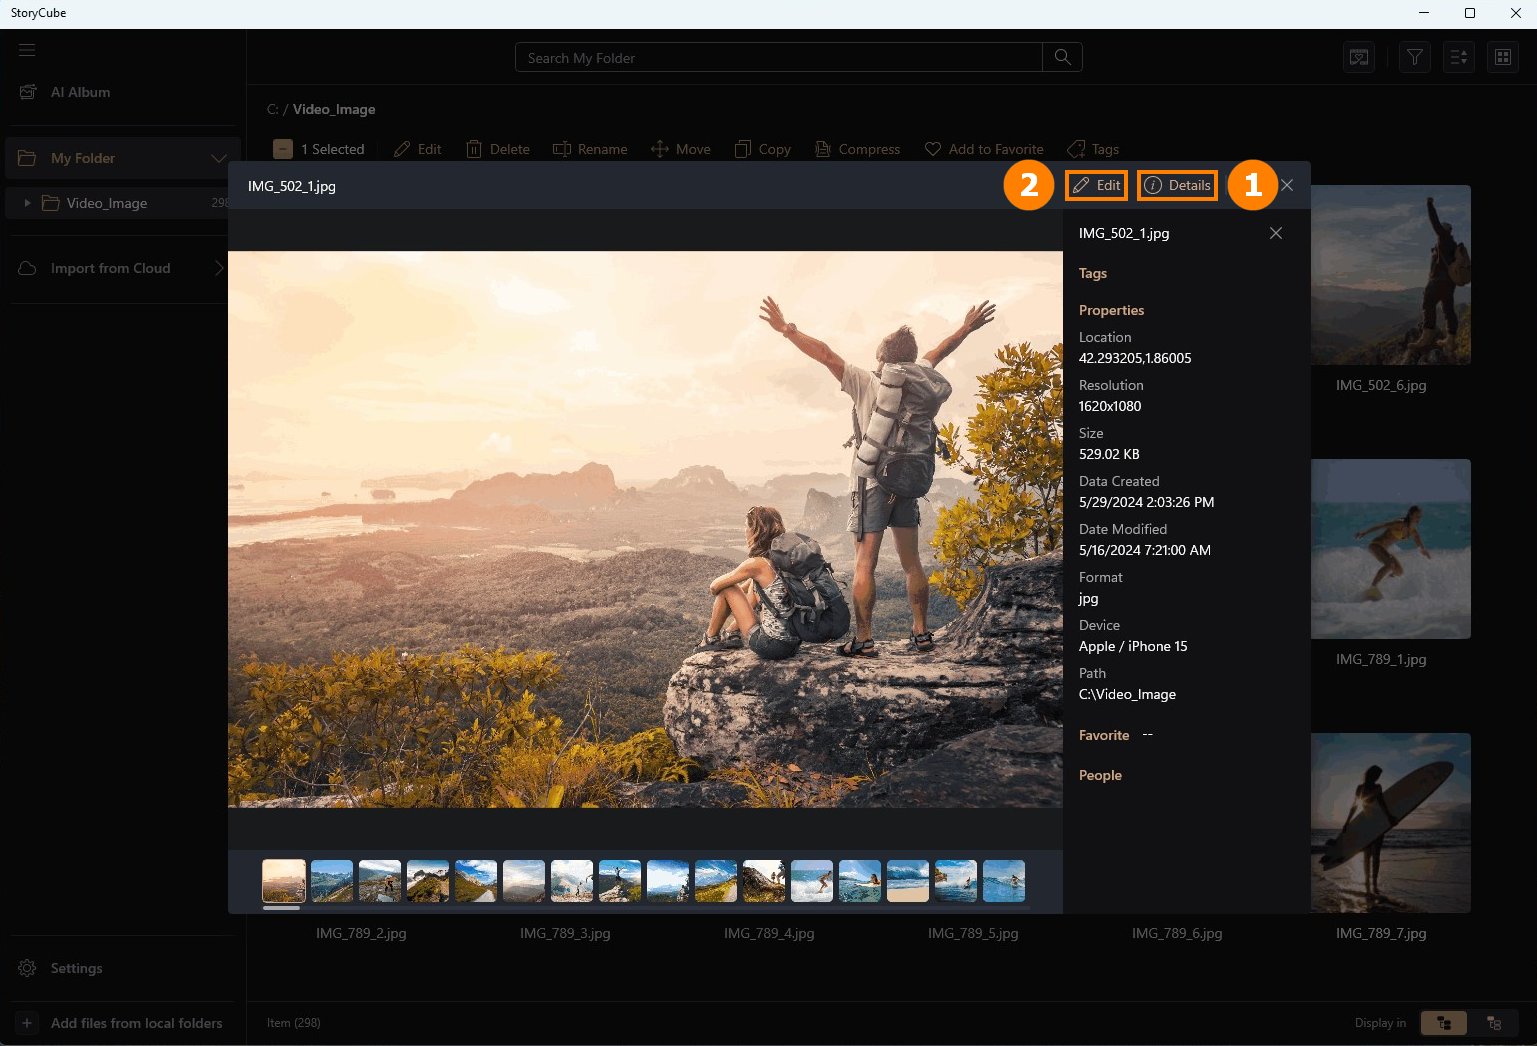Click the Tags section heading
The width and height of the screenshot is (1537, 1046).
point(1093,273)
